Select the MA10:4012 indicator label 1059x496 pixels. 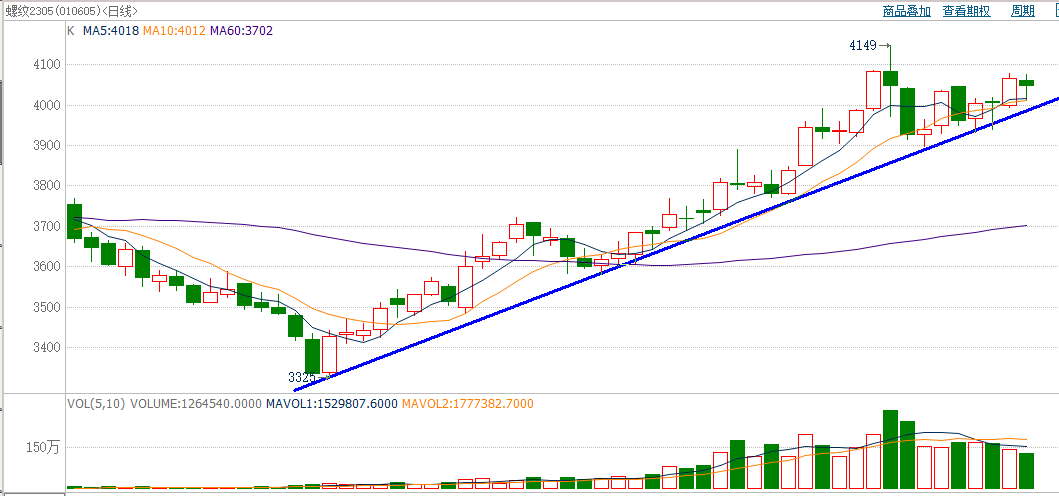pos(175,30)
